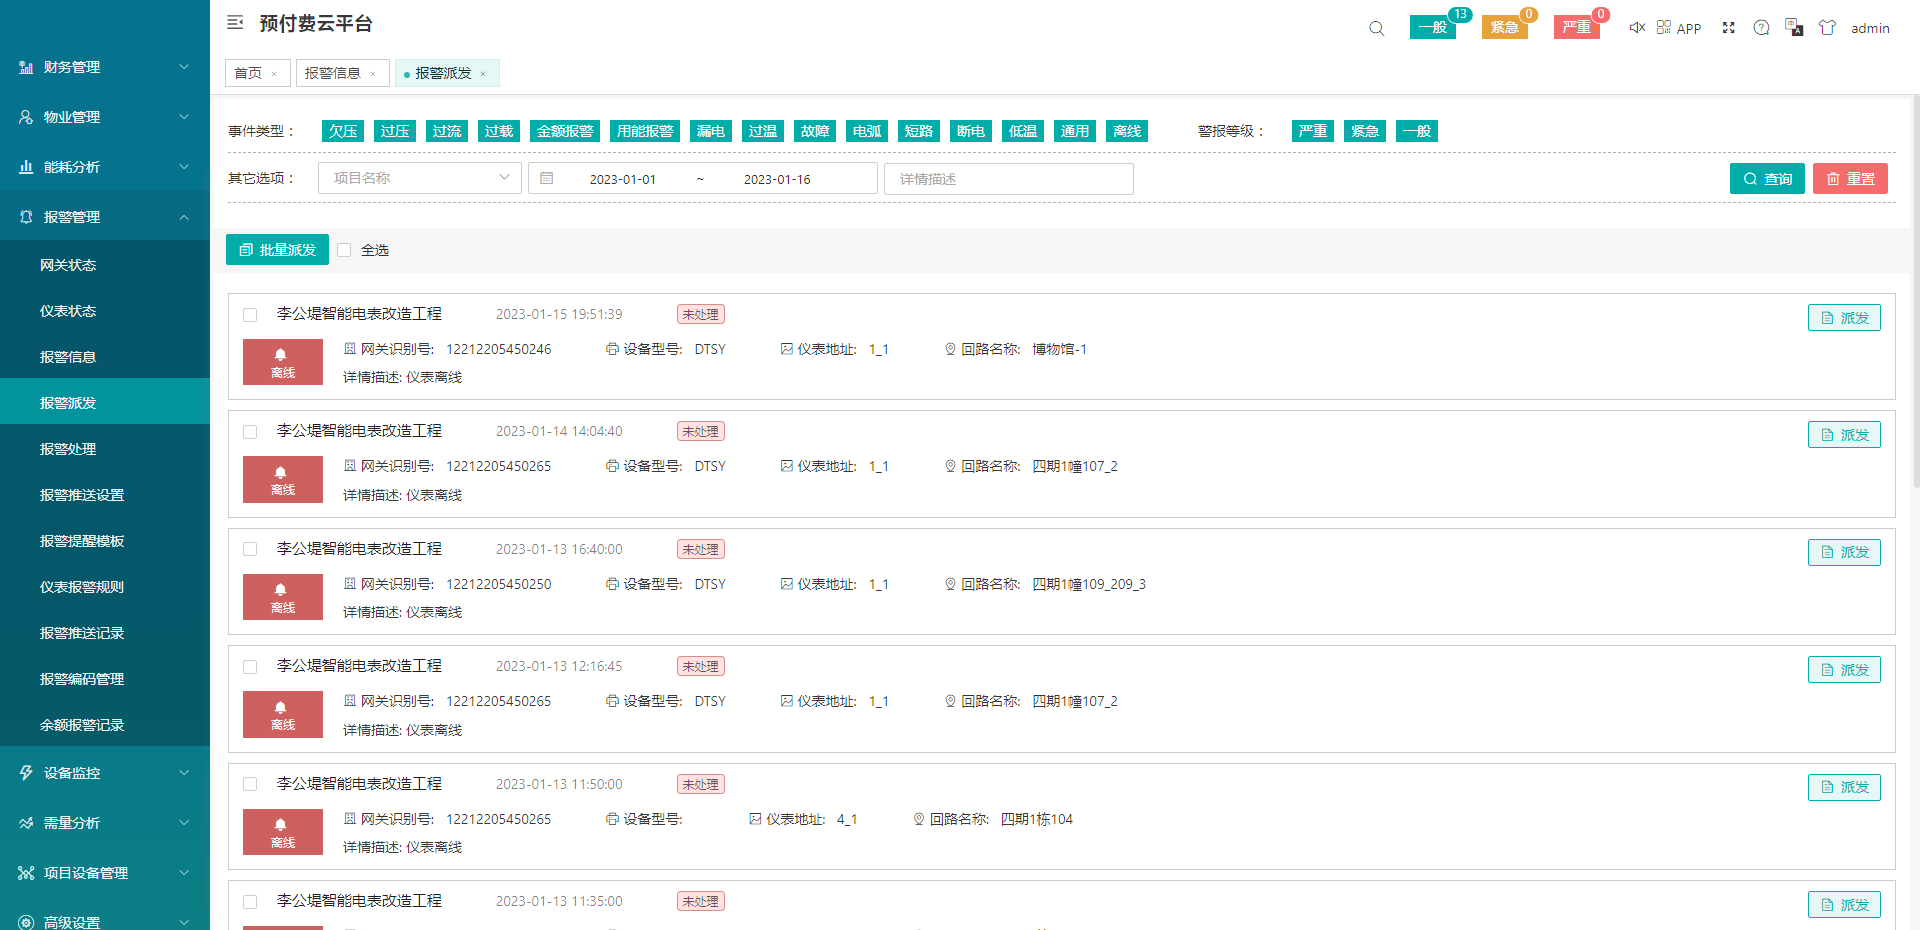Open 报警处理 in the sidebar
The width and height of the screenshot is (1920, 930).
click(105, 449)
